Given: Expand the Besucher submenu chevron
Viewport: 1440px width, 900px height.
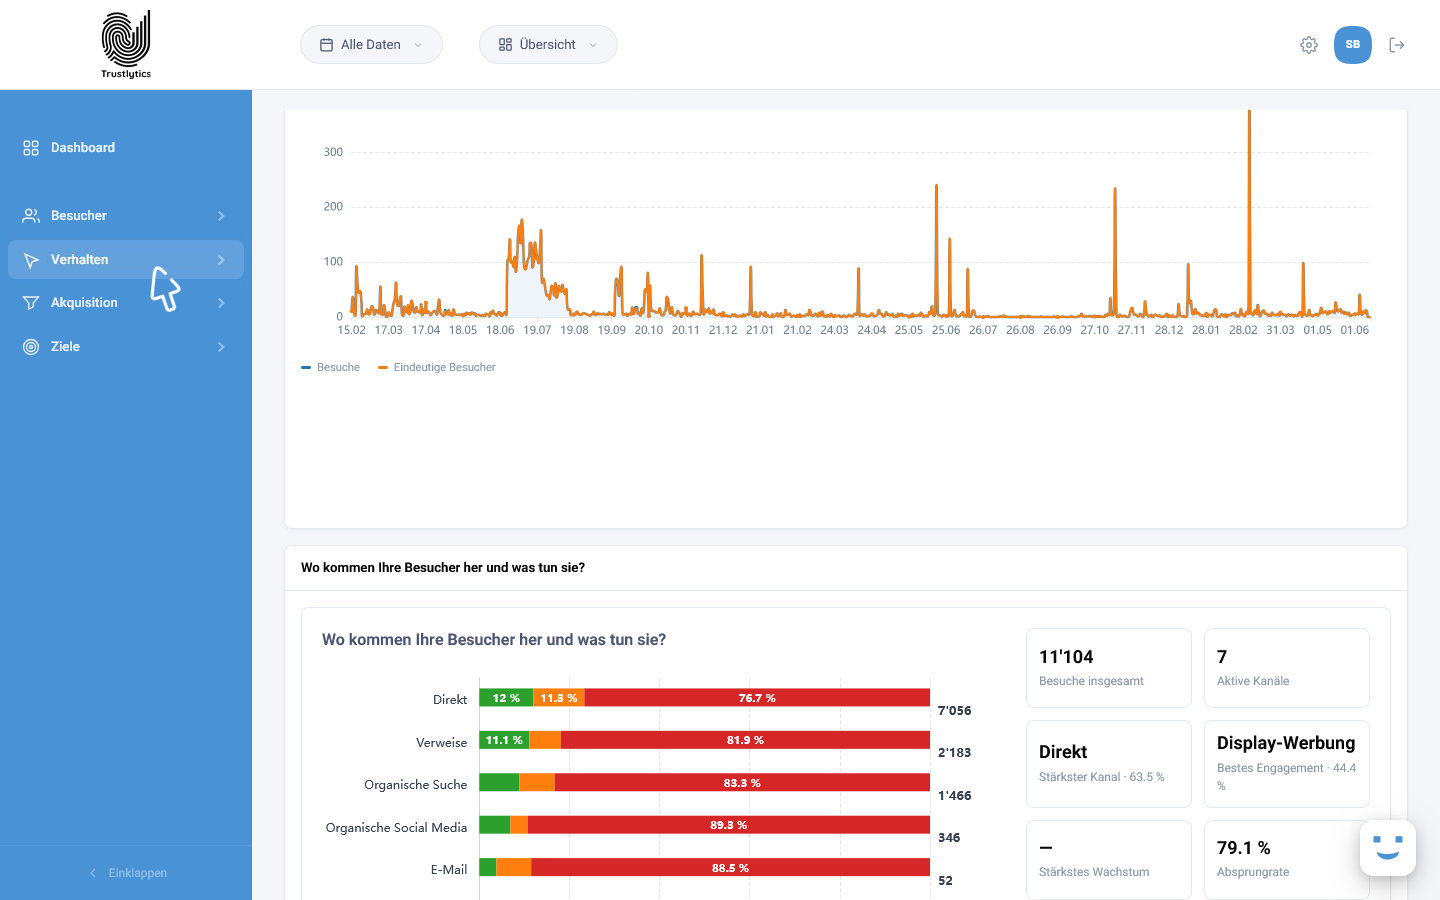Looking at the screenshot, I should click(221, 216).
